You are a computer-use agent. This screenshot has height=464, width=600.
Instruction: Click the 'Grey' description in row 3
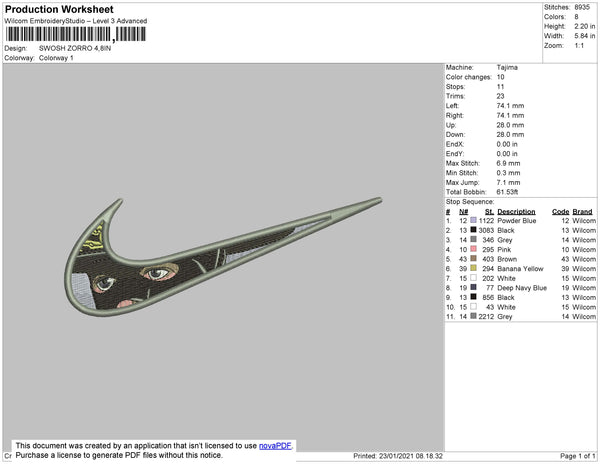coord(504,240)
